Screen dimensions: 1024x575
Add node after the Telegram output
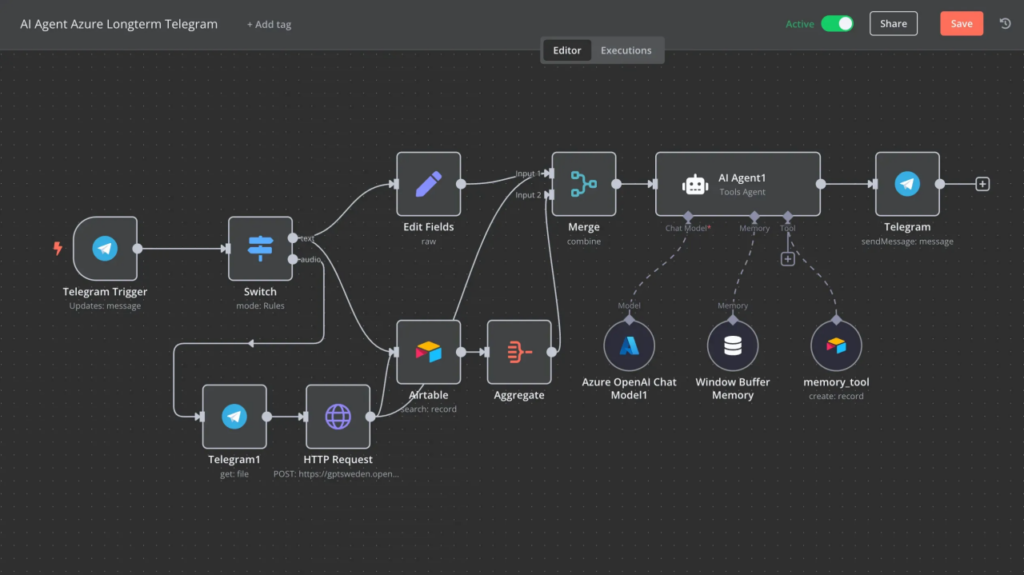click(x=982, y=184)
